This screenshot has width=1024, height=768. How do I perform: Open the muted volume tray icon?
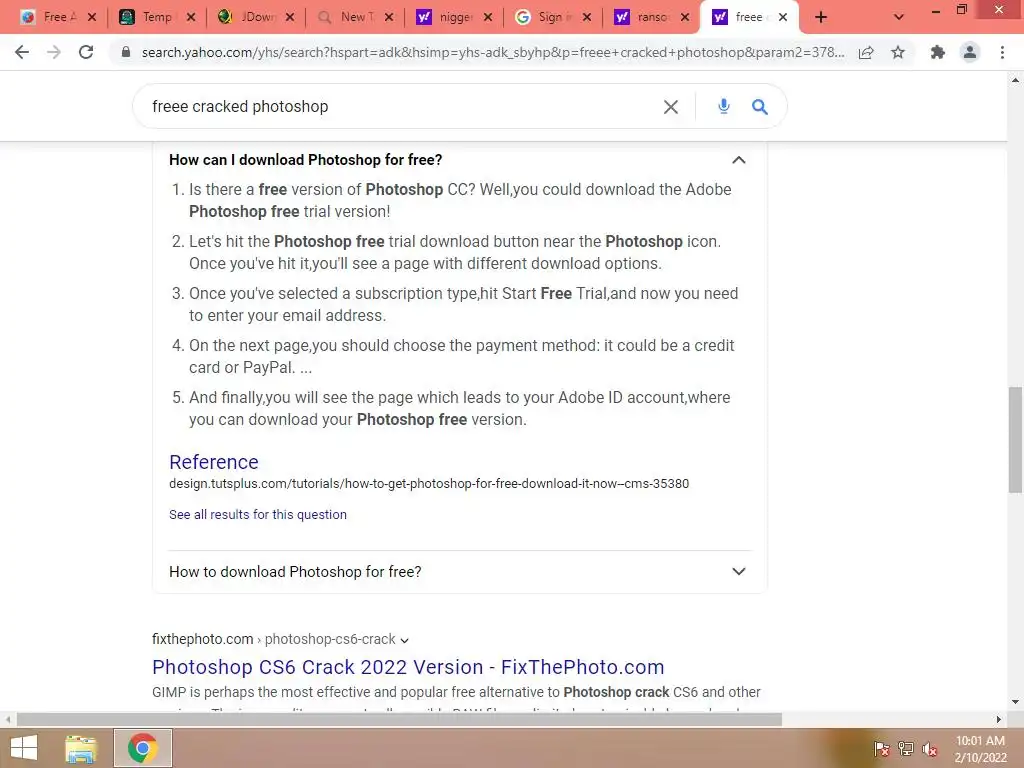pos(930,749)
